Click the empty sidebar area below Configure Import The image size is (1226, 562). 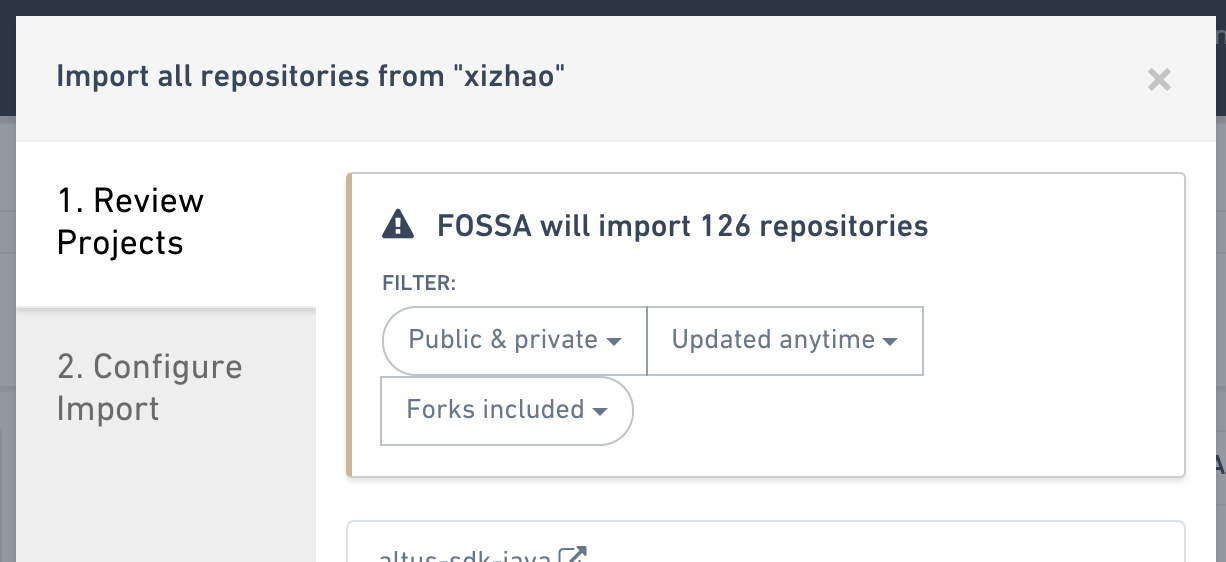165,500
